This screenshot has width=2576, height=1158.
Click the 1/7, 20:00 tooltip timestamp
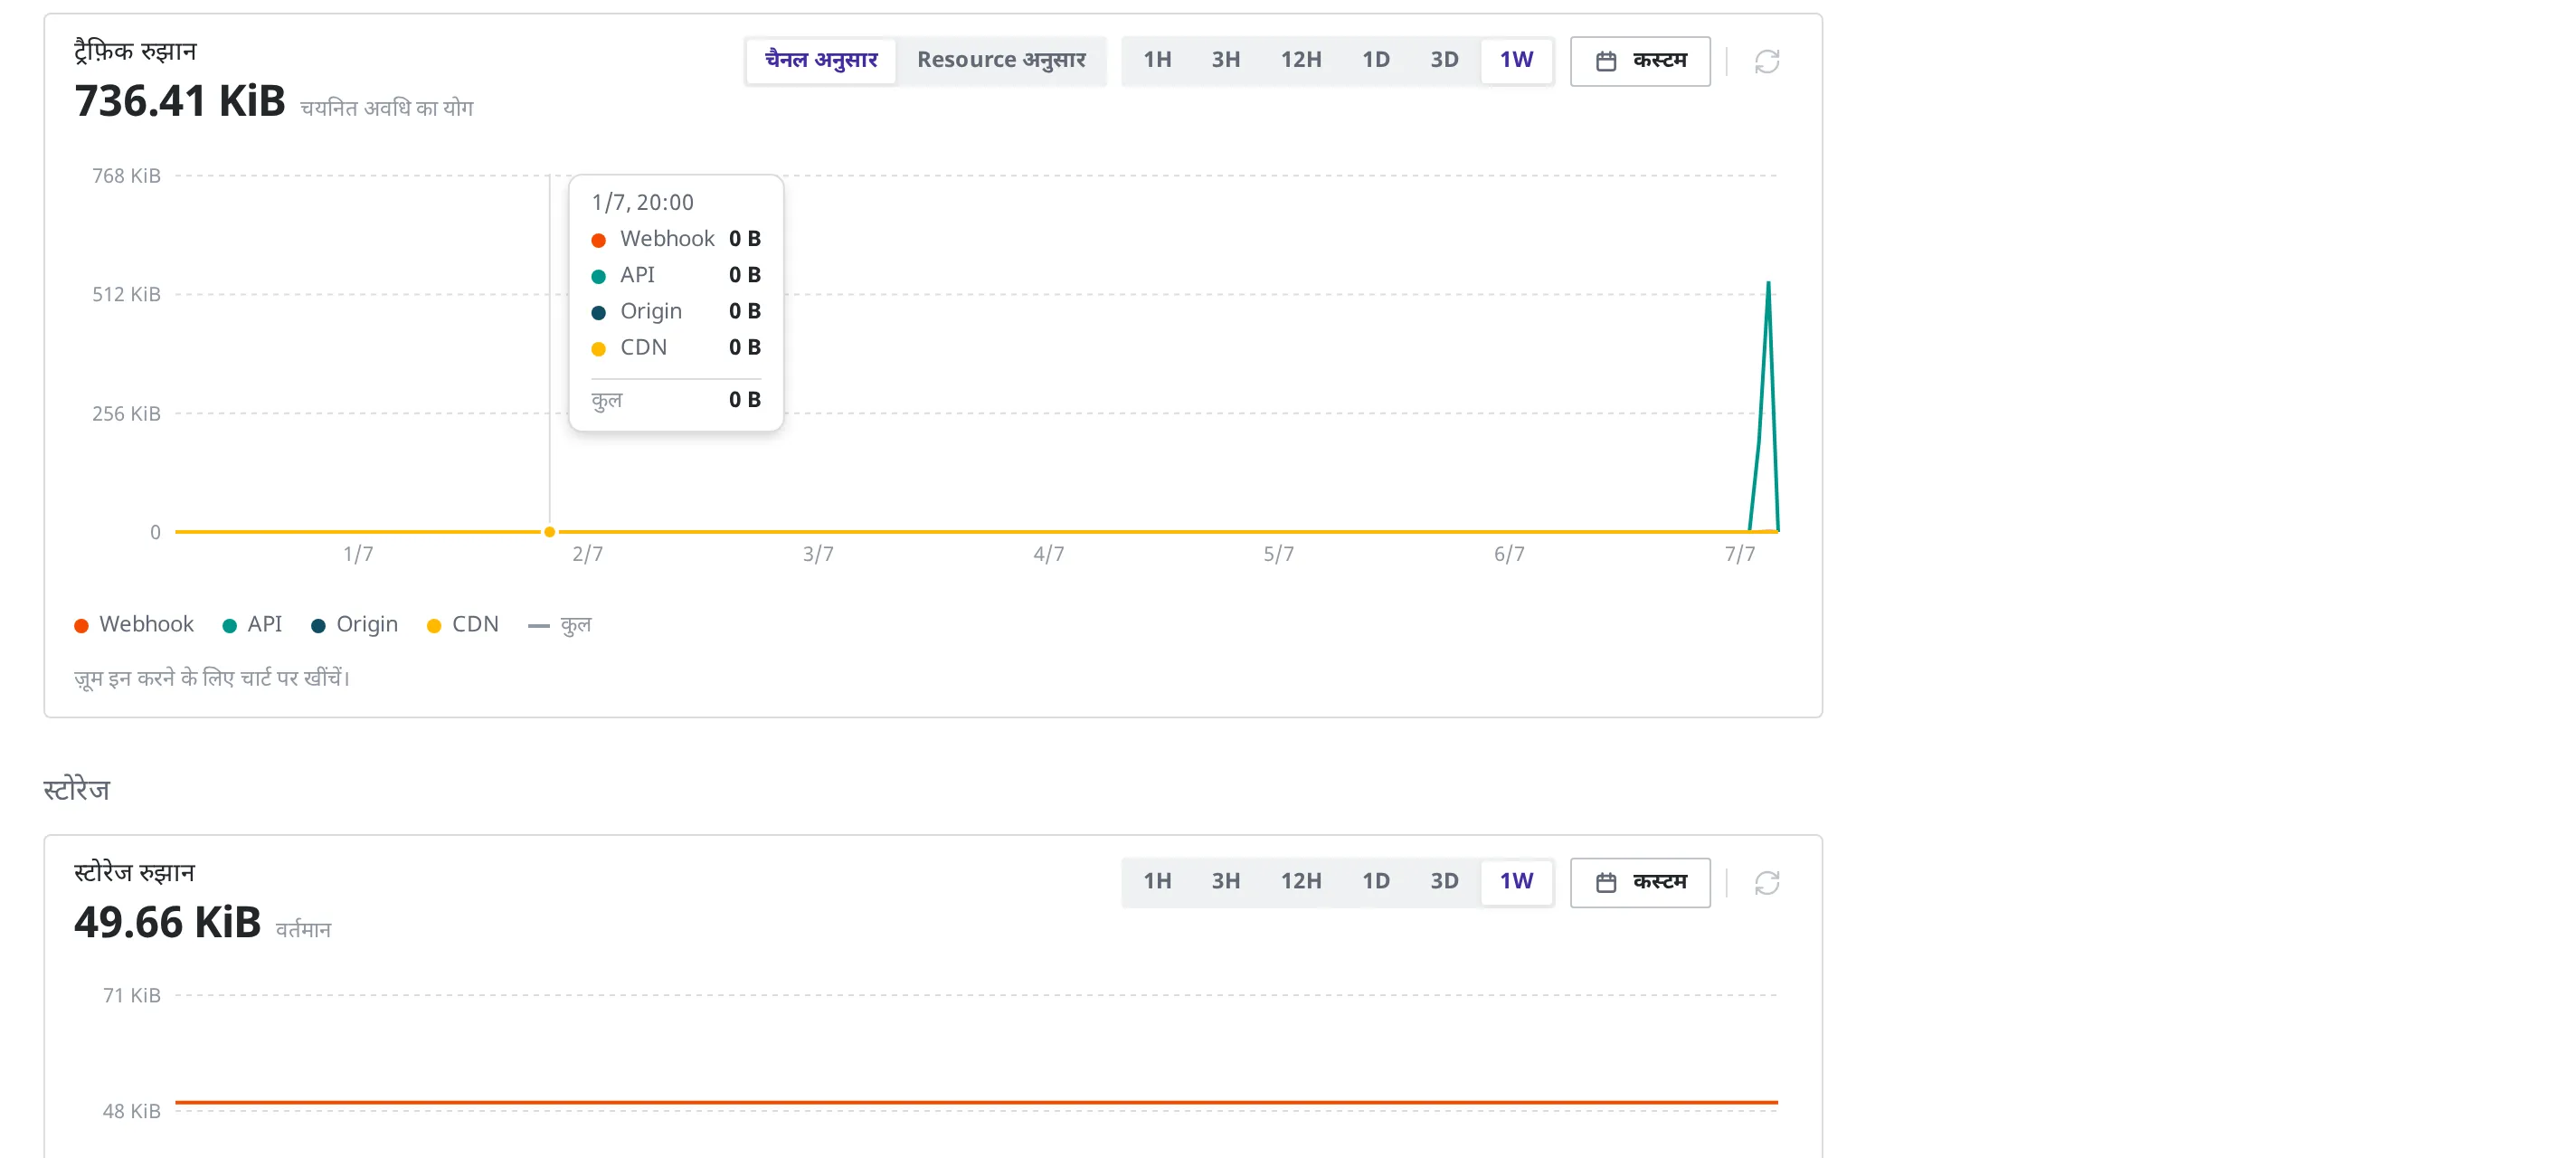pos(642,202)
